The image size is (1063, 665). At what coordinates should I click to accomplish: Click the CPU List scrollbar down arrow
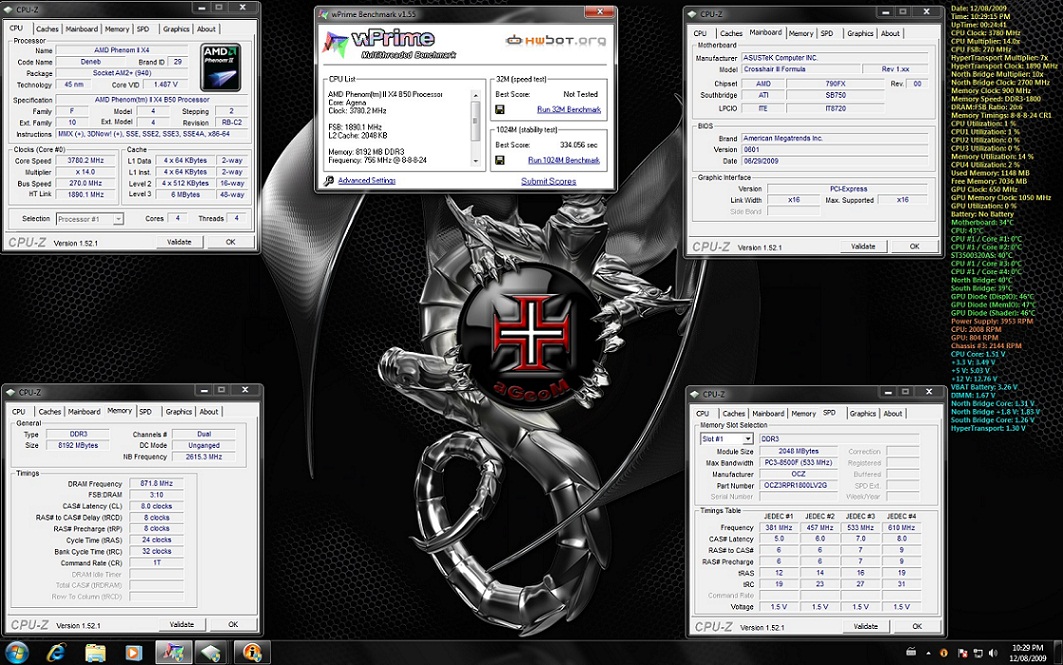tap(475, 161)
